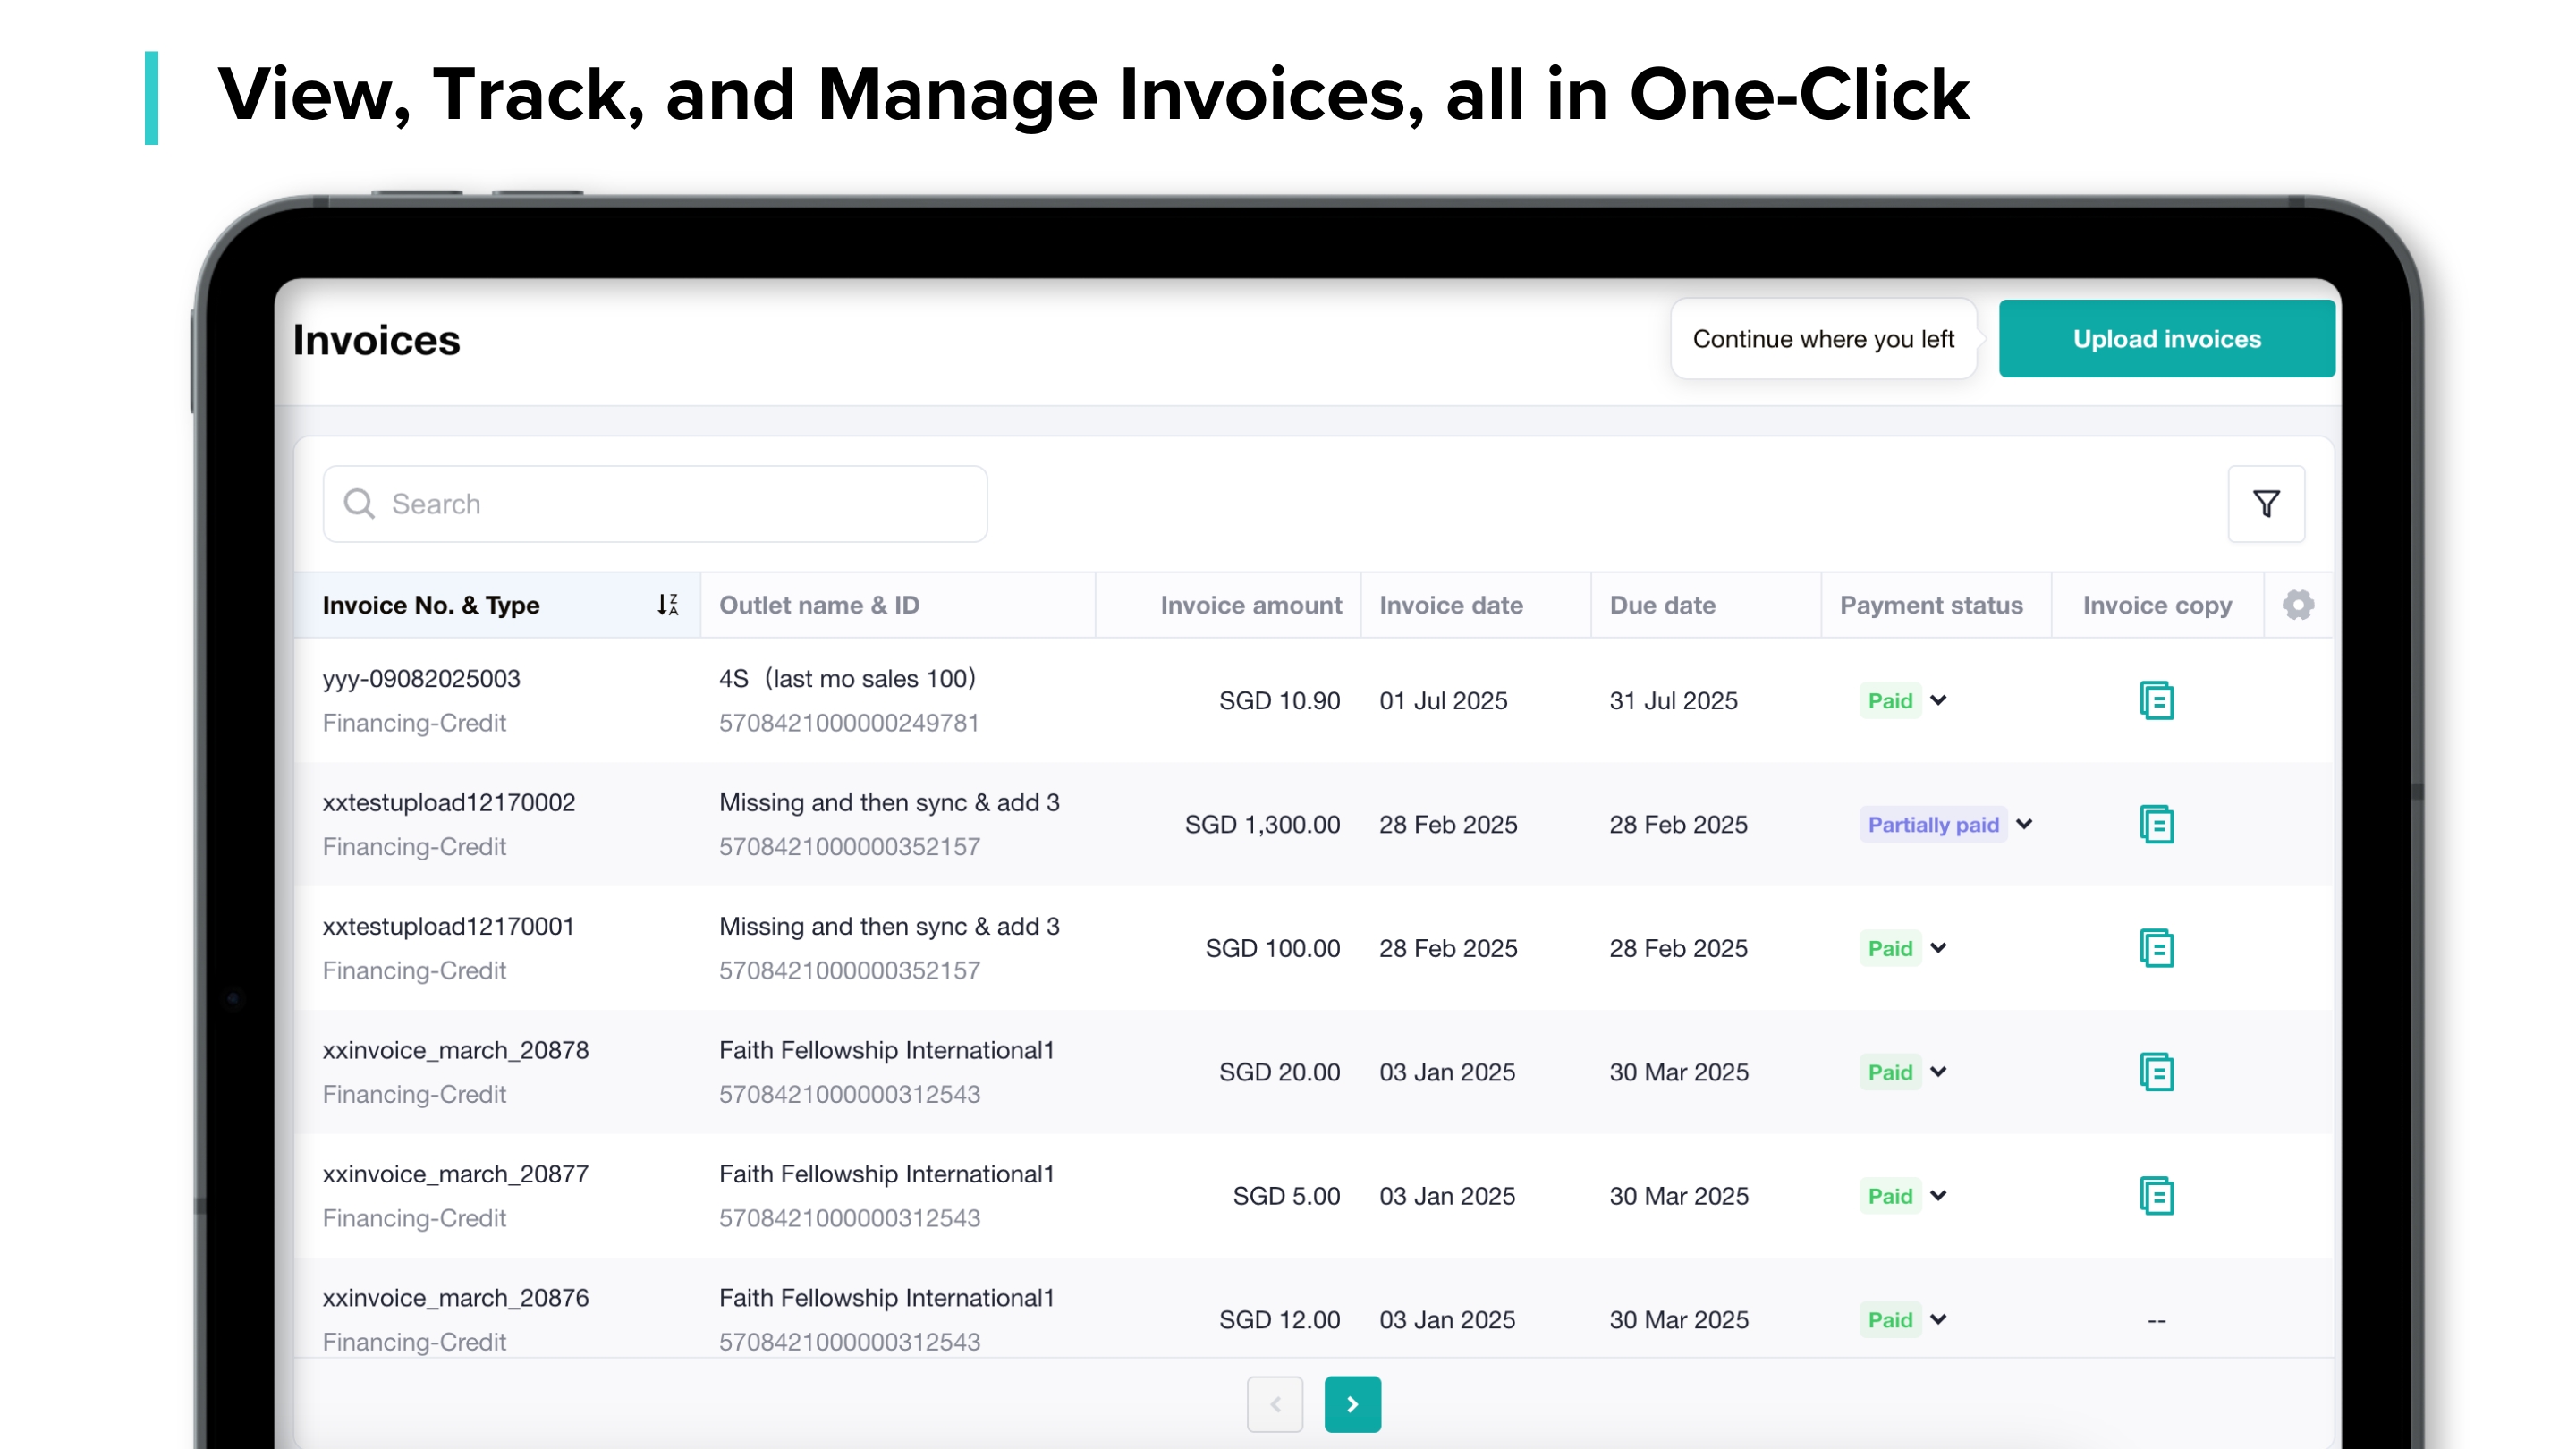Click the search magnifier icon
The width and height of the screenshot is (2576, 1449).
[x=359, y=504]
